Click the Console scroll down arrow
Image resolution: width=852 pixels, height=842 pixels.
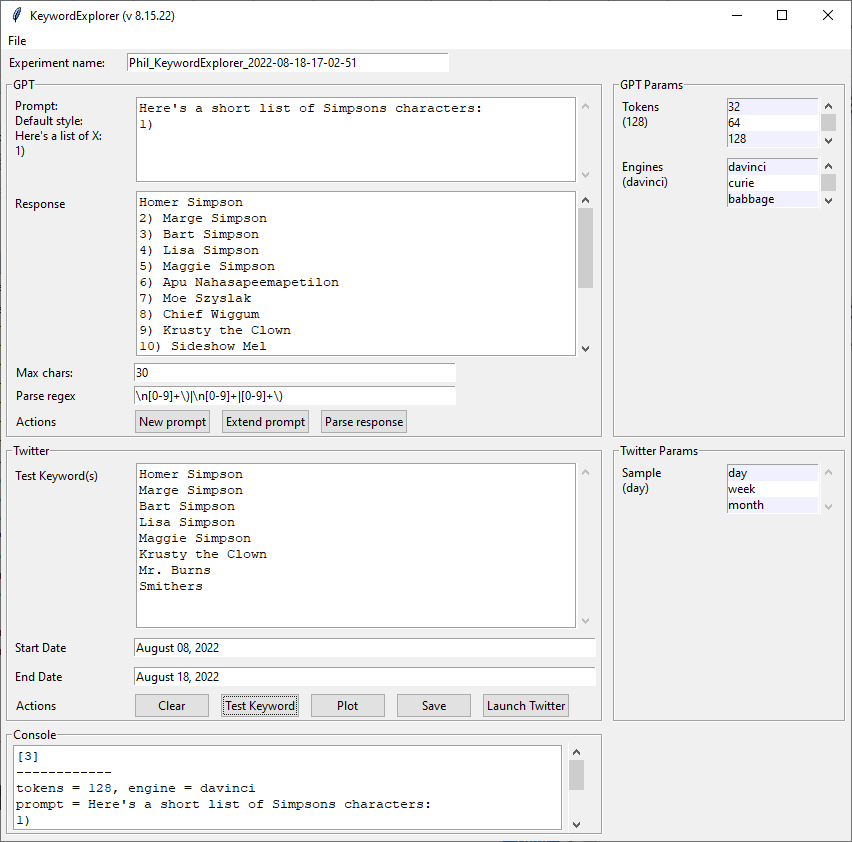pyautogui.click(x=577, y=825)
